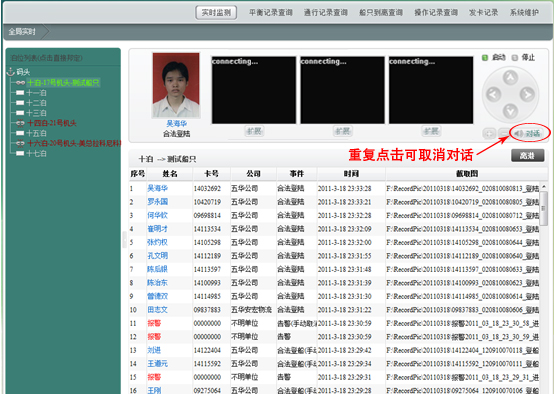This screenshot has height=394, width=554.
Task: Pan the camera down with the arrow
Action: coord(510,111)
